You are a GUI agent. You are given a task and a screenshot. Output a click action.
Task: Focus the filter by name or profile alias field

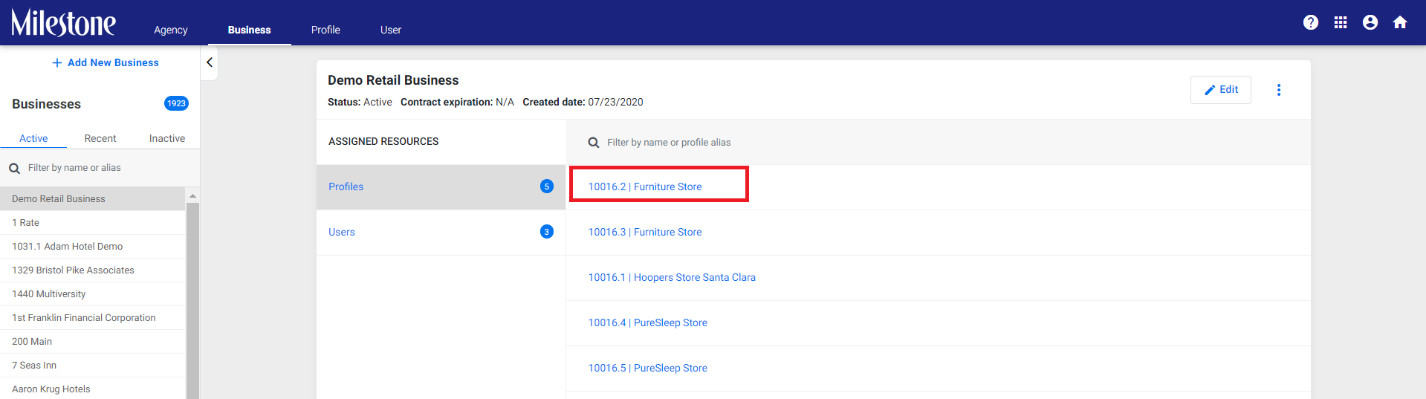[x=938, y=143]
